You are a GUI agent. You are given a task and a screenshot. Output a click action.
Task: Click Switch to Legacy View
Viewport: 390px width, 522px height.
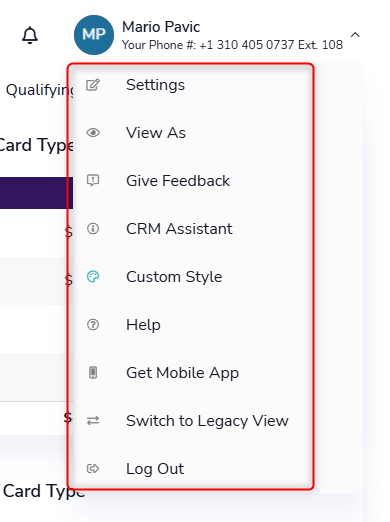coord(190,421)
